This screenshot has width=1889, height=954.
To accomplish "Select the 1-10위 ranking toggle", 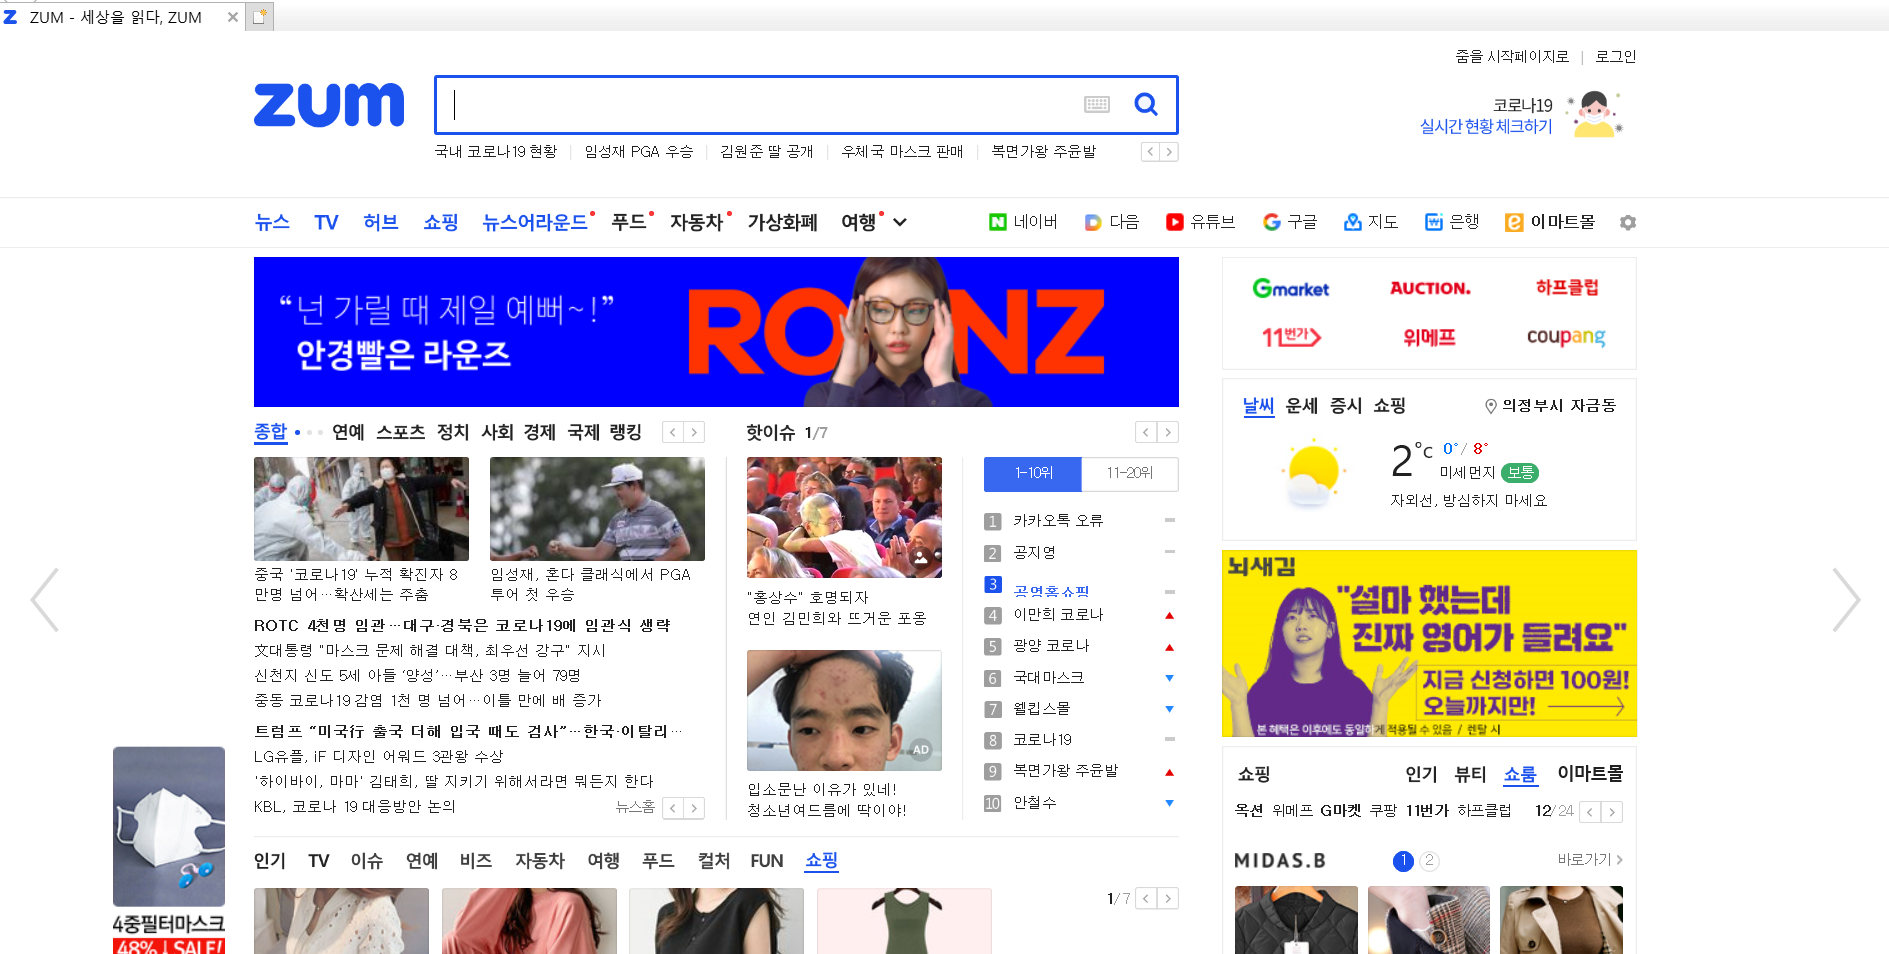I will [x=1033, y=474].
